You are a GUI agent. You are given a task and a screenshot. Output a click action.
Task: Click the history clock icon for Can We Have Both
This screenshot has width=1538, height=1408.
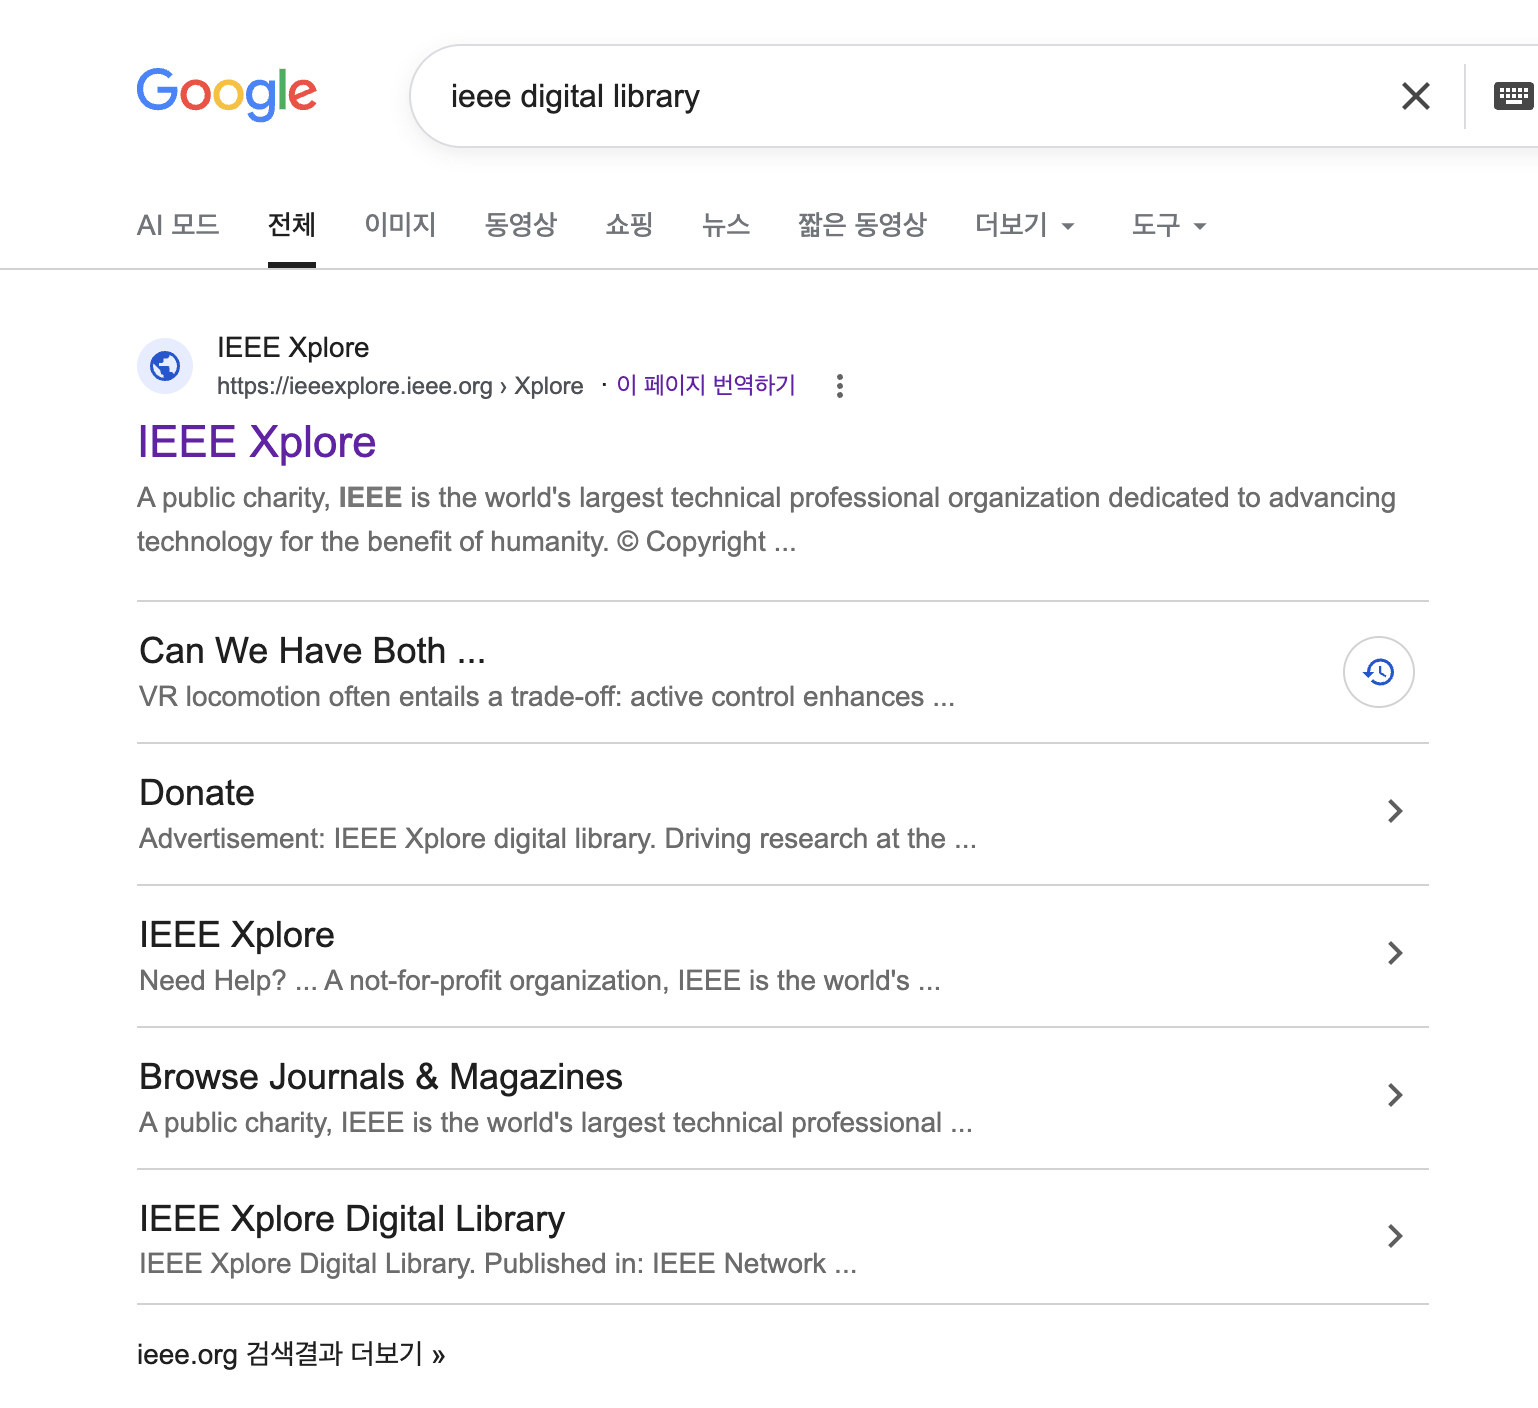pyautogui.click(x=1378, y=672)
